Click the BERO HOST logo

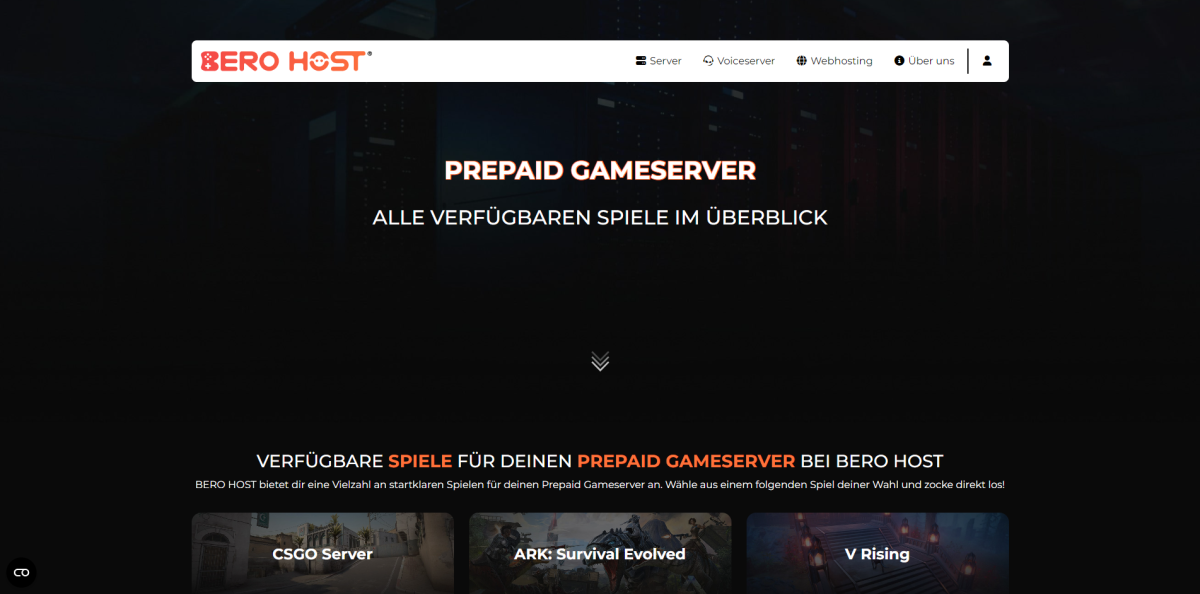click(286, 61)
